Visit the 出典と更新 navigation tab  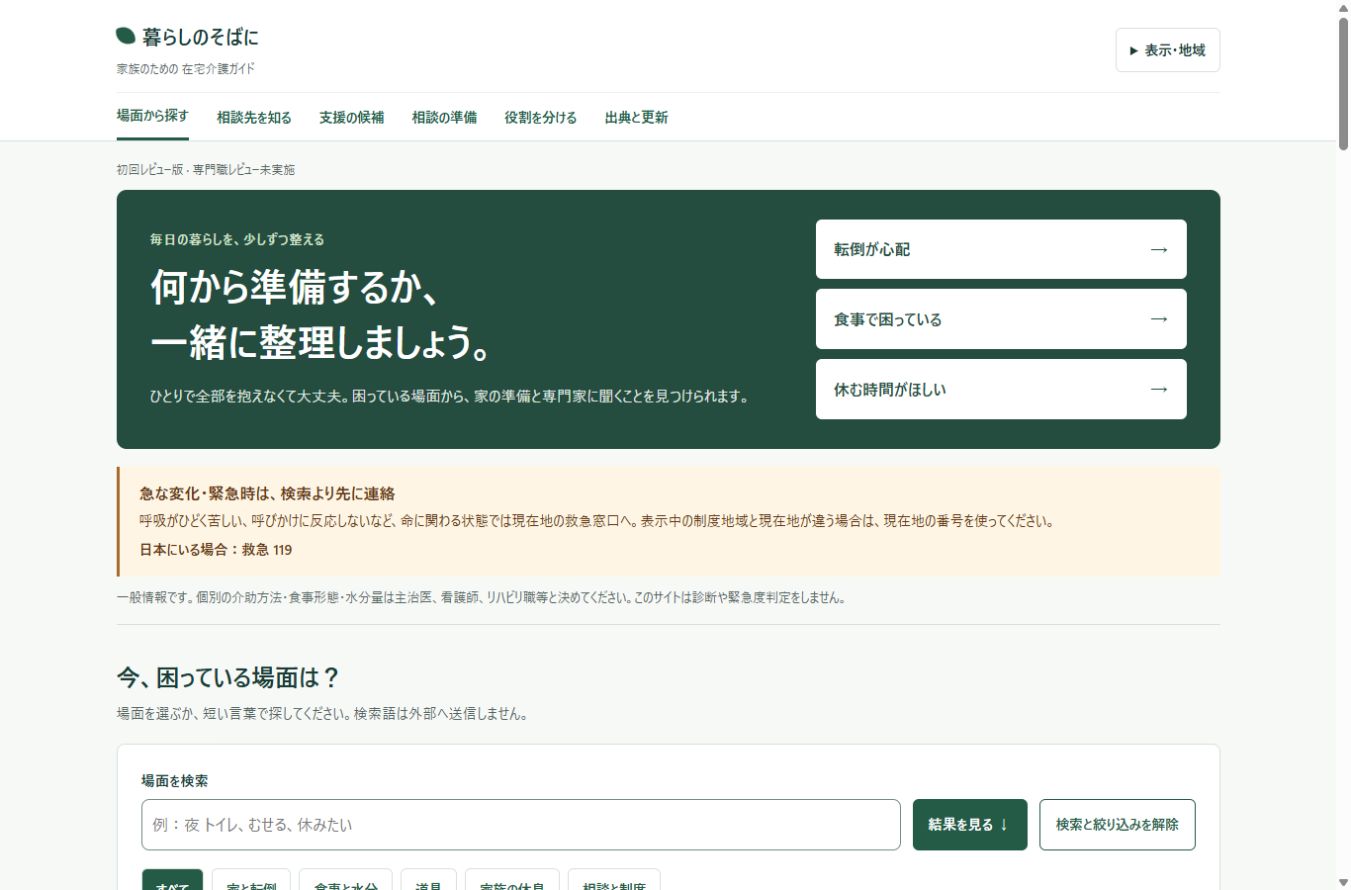point(636,117)
